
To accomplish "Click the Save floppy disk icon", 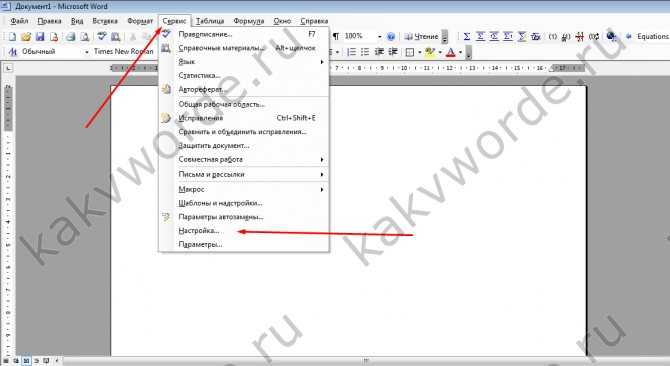I will [x=40, y=37].
